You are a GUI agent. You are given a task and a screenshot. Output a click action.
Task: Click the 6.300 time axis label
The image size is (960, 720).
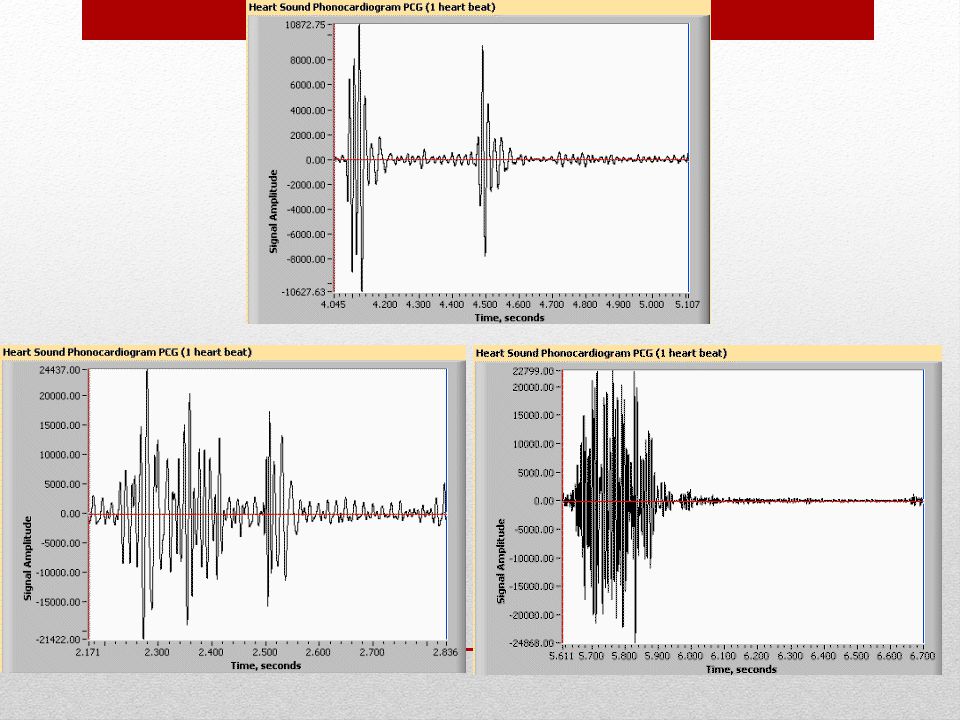click(790, 656)
